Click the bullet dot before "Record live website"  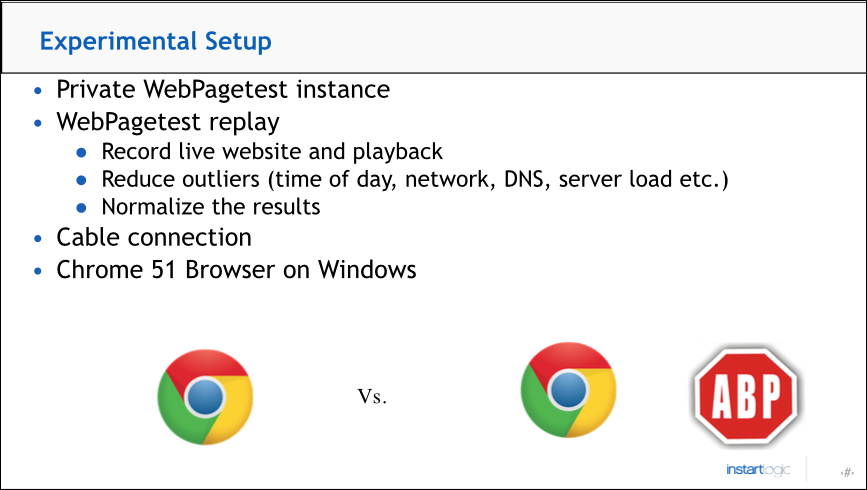coord(81,152)
